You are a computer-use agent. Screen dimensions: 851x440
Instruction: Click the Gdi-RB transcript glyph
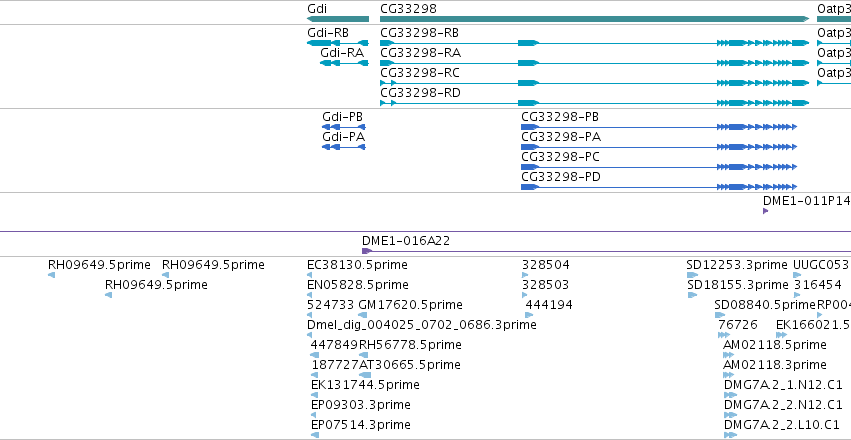click(338, 43)
